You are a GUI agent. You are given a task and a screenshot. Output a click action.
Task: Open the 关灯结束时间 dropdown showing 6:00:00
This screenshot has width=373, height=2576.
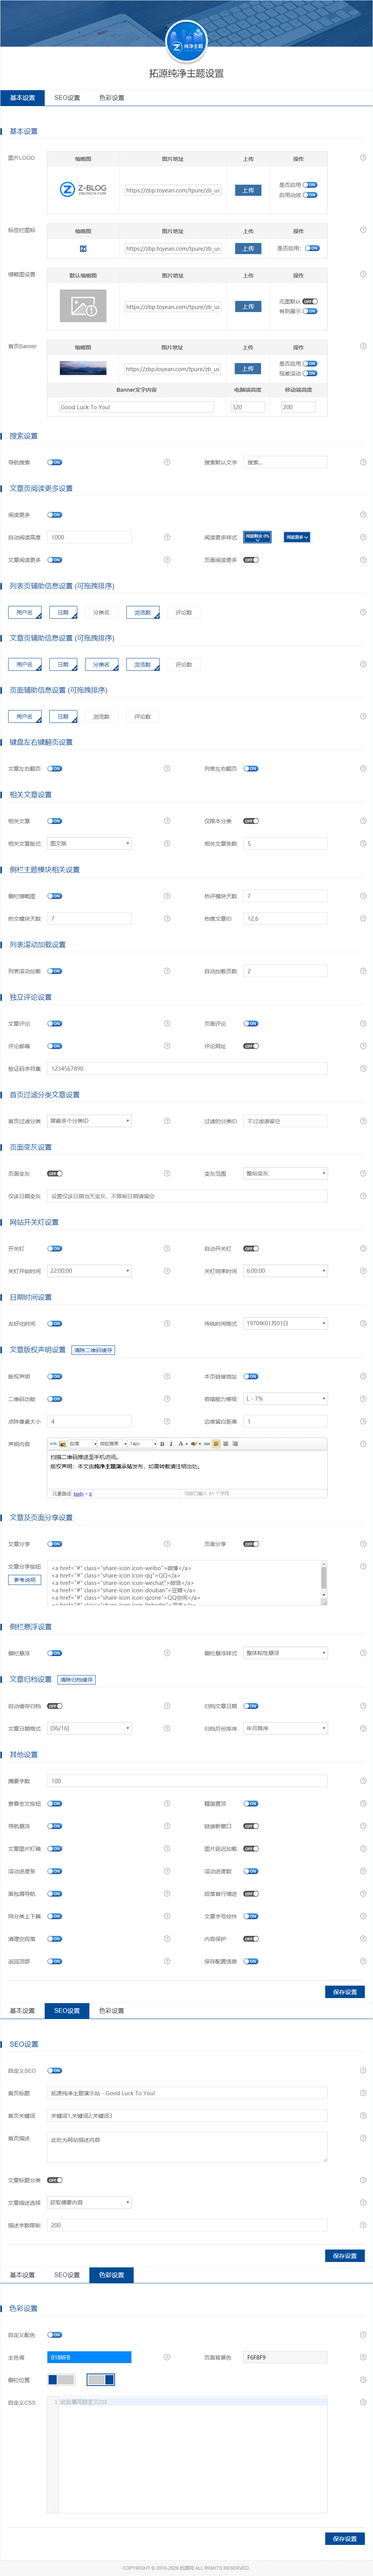tap(285, 1271)
